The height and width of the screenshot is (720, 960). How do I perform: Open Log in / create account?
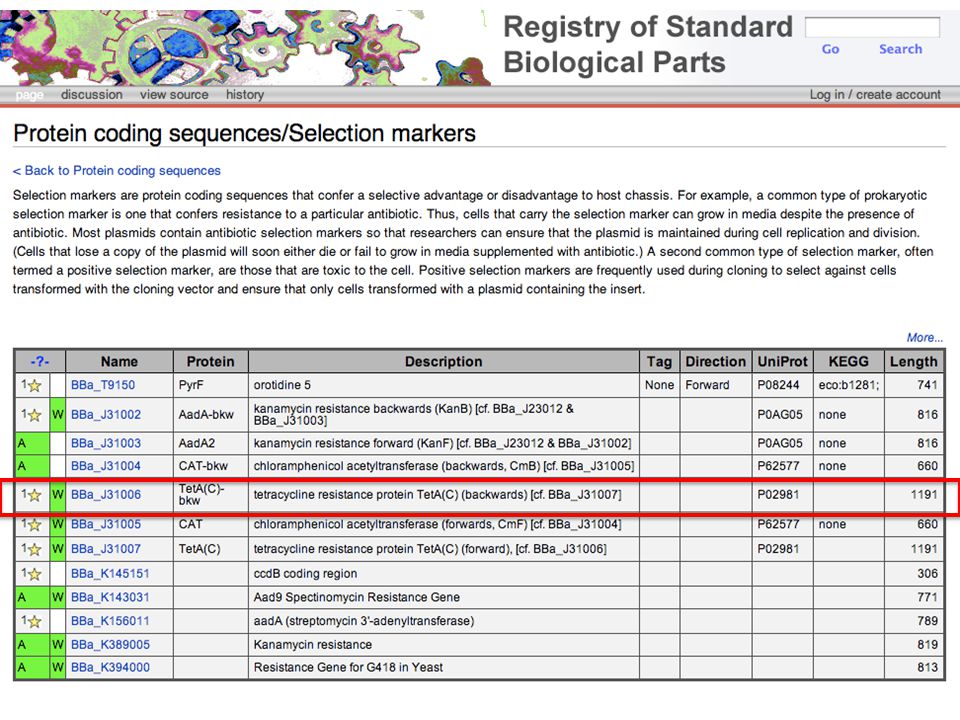875,95
